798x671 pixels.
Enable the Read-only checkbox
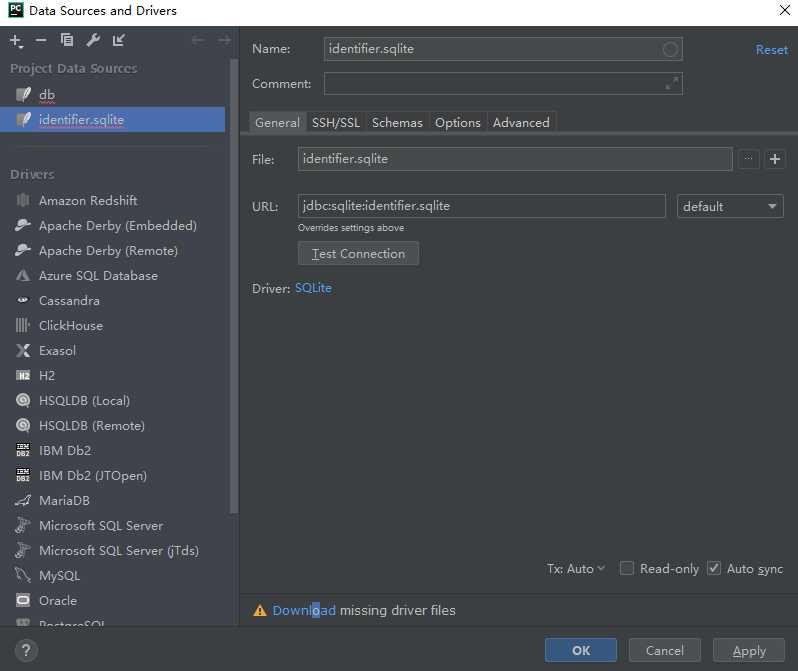(x=626, y=568)
